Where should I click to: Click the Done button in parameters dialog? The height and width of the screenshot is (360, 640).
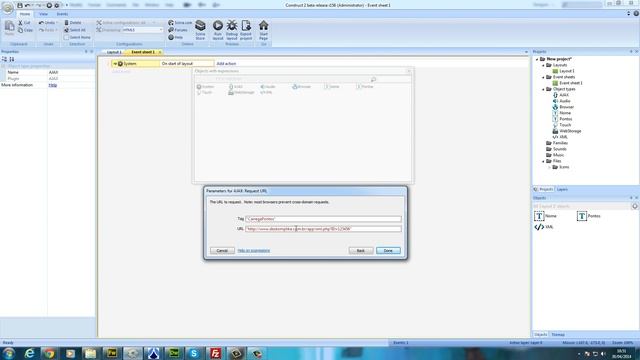(388, 251)
